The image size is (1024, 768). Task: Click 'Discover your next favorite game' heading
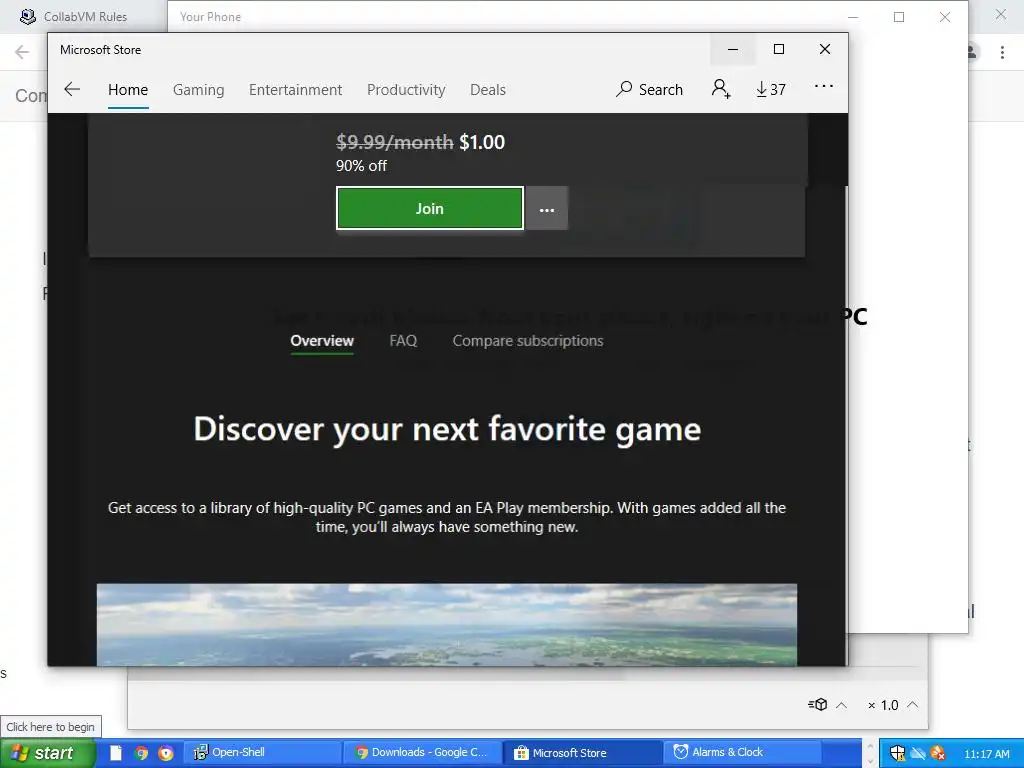point(447,429)
